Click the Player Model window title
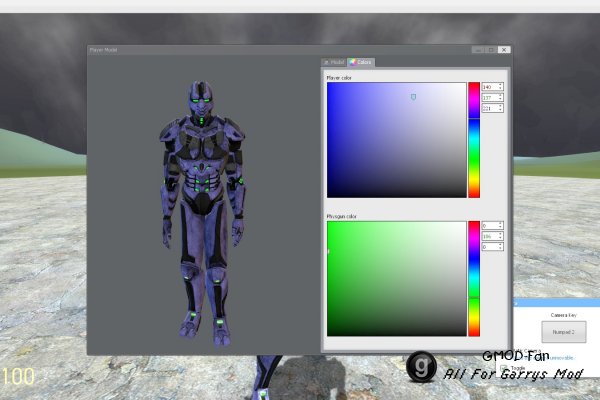The height and width of the screenshot is (400, 600). tap(103, 50)
